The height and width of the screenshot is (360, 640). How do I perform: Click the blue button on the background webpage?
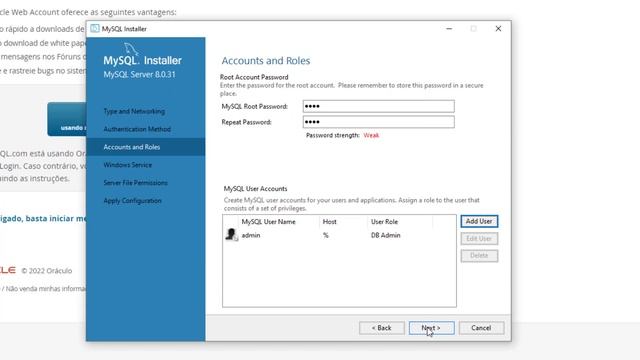(x=67, y=119)
